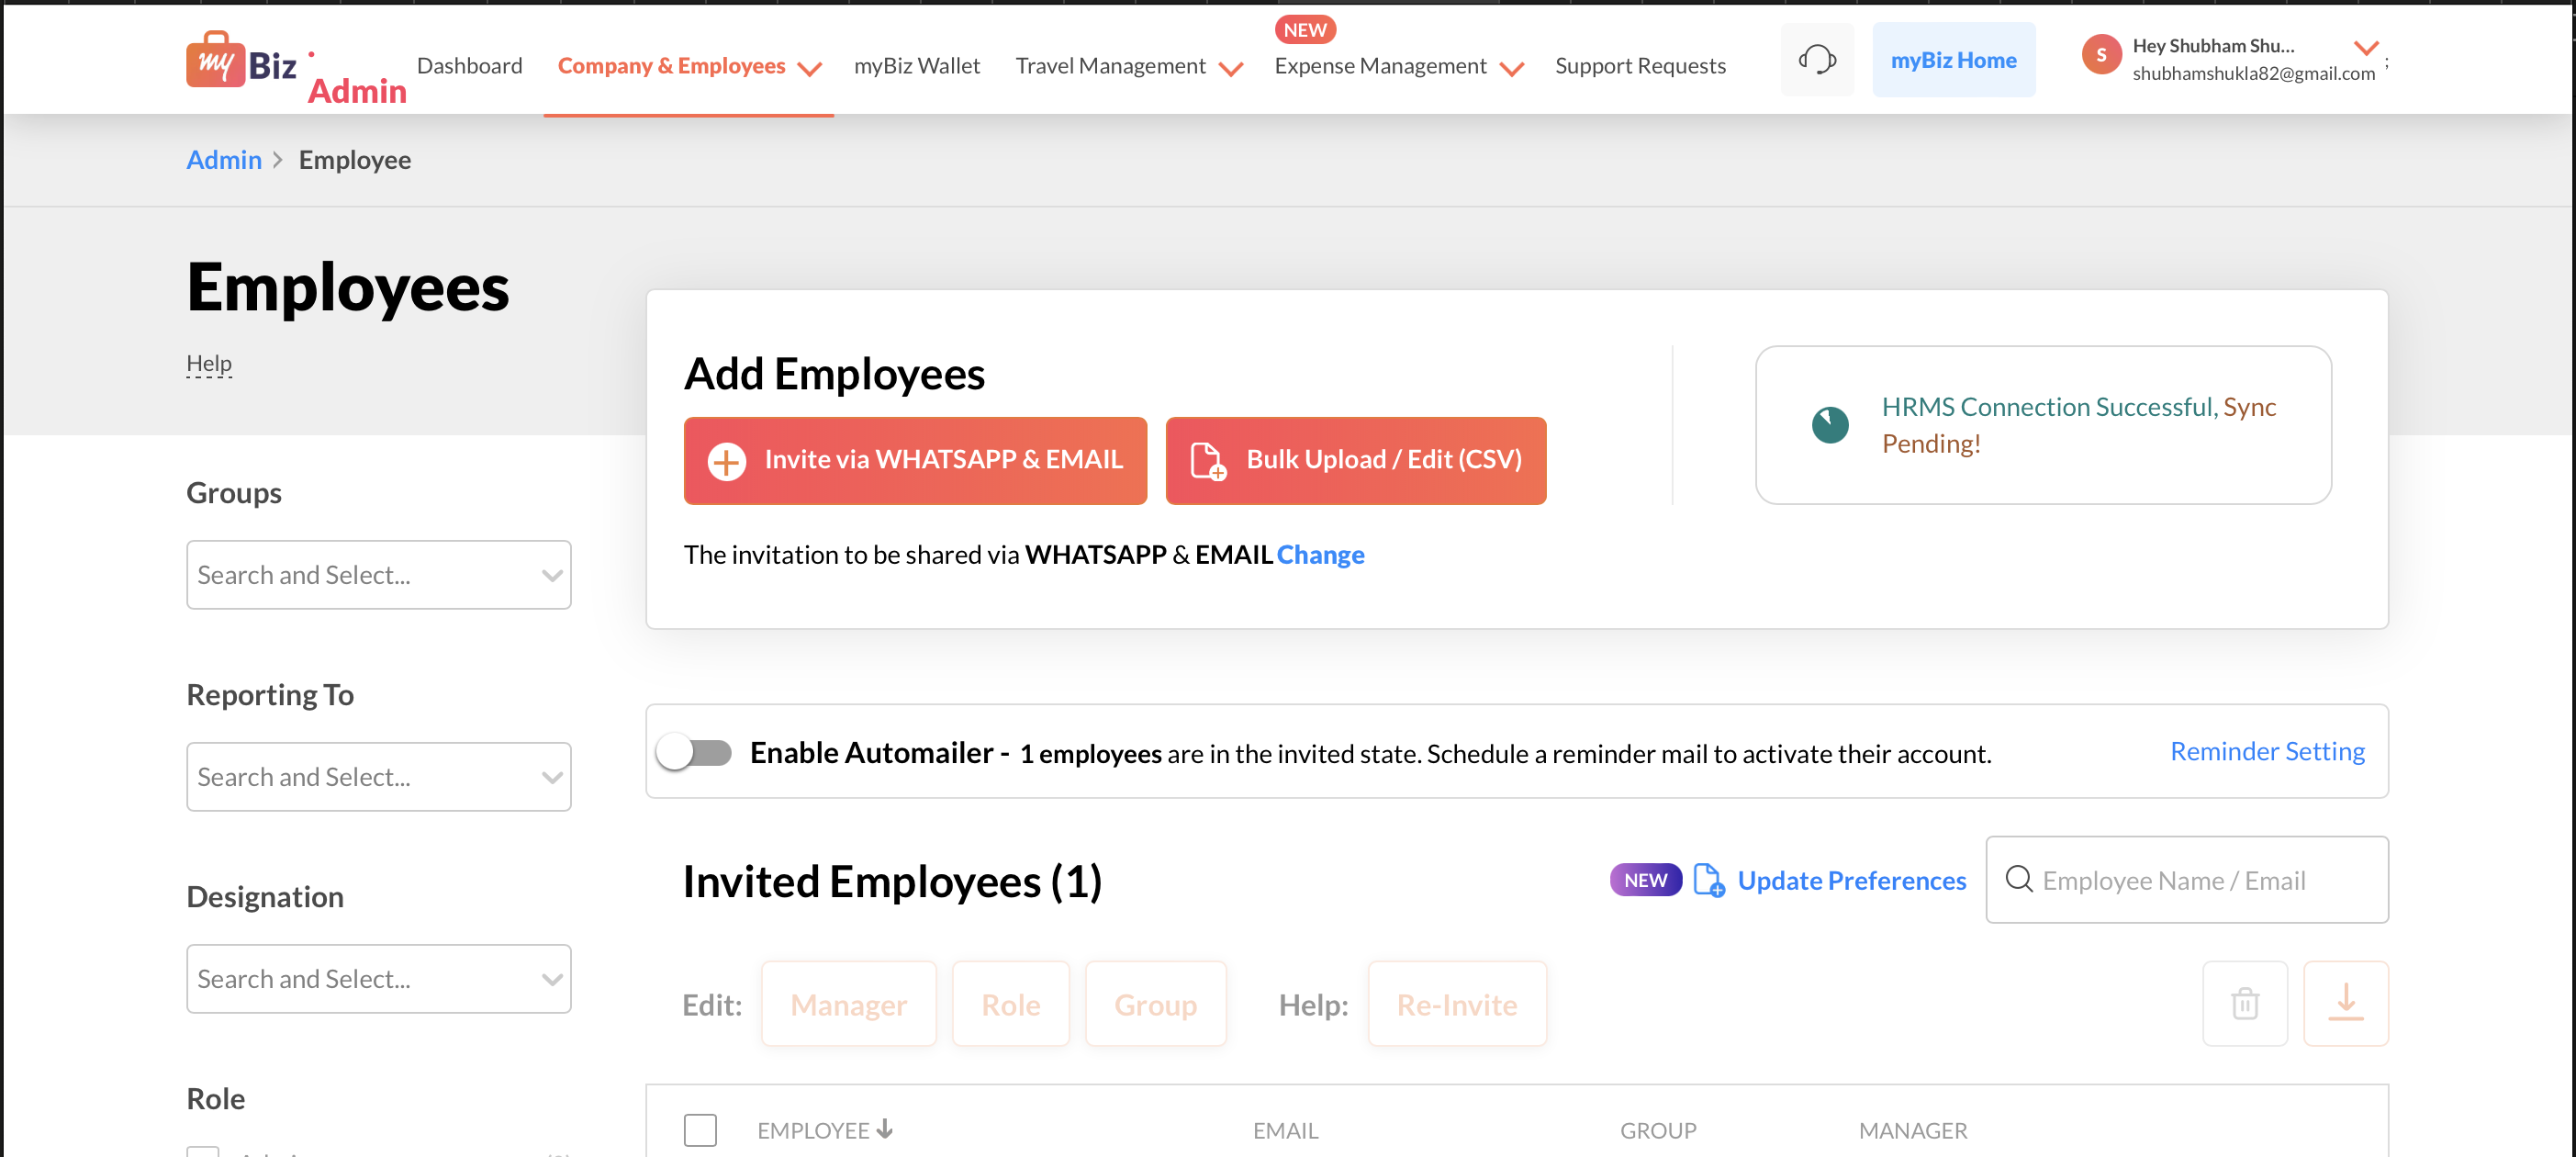This screenshot has width=2576, height=1157.
Task: Open myBiz Wallet in navigation
Action: pos(916,66)
